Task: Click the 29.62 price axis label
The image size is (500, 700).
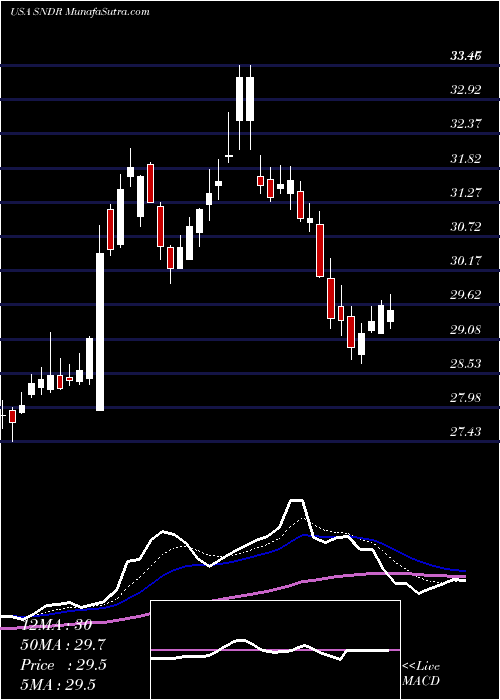Action: (466, 295)
